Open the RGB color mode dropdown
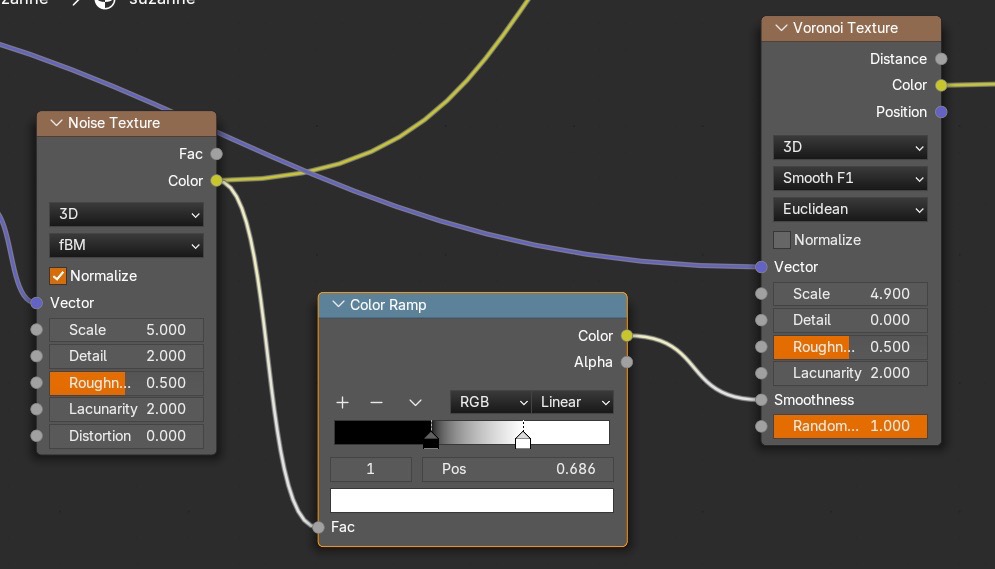The height and width of the screenshot is (569, 995). (x=491, y=402)
